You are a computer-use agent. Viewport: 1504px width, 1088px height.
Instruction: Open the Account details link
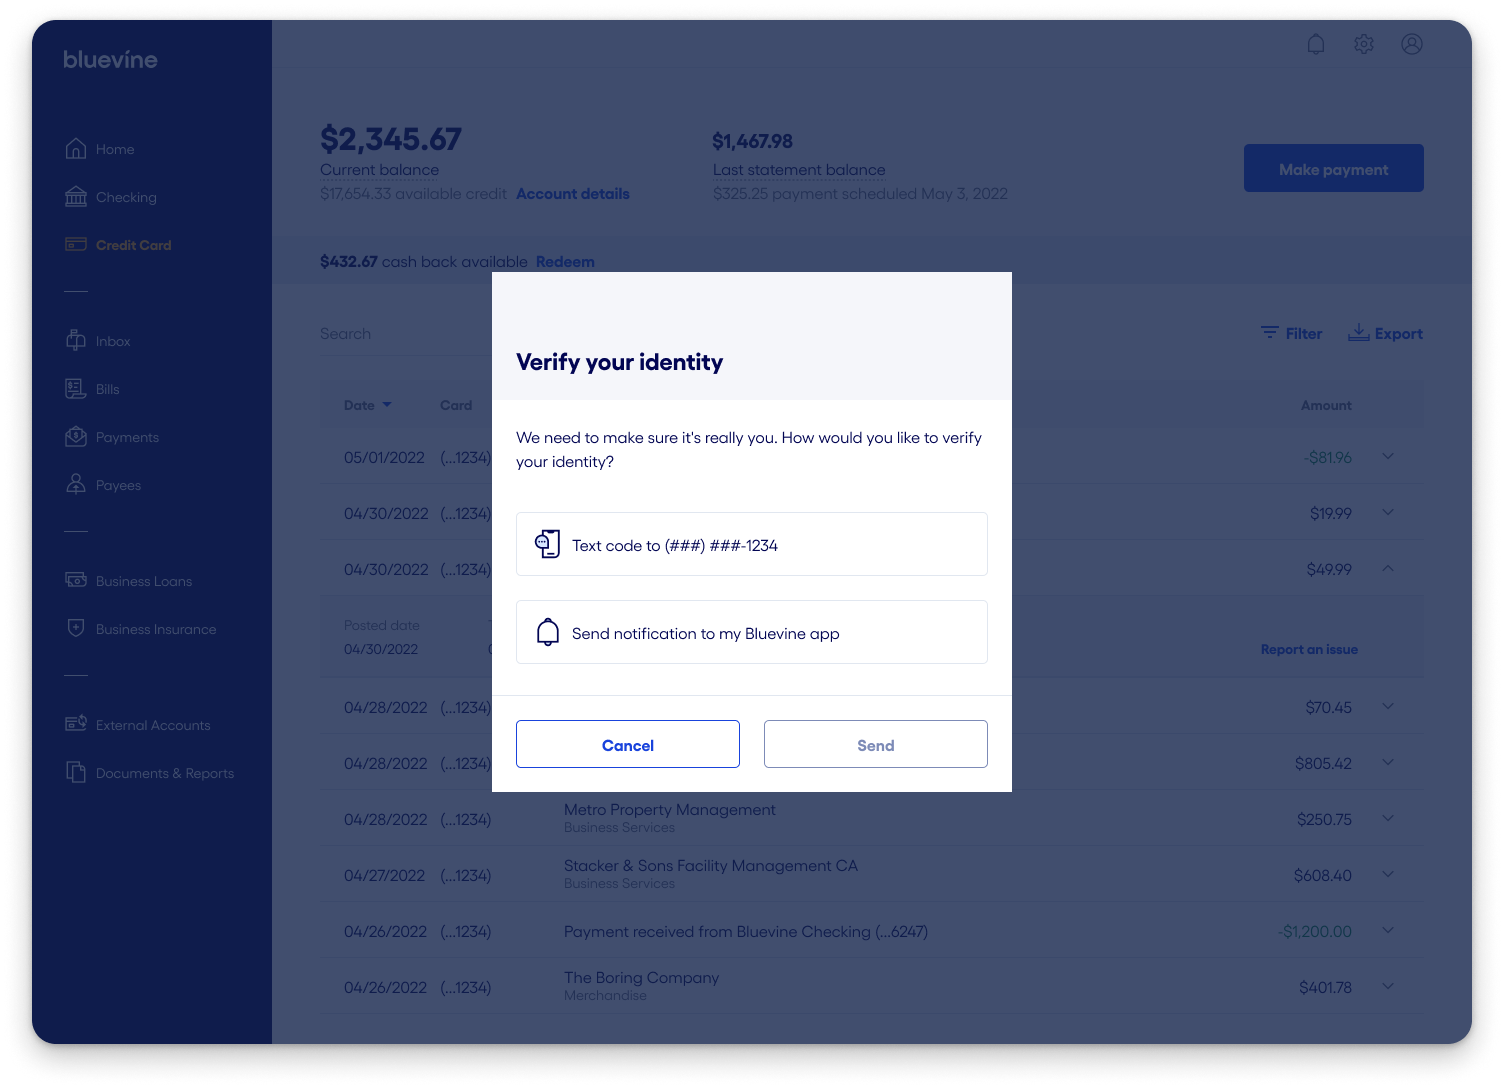tap(573, 194)
